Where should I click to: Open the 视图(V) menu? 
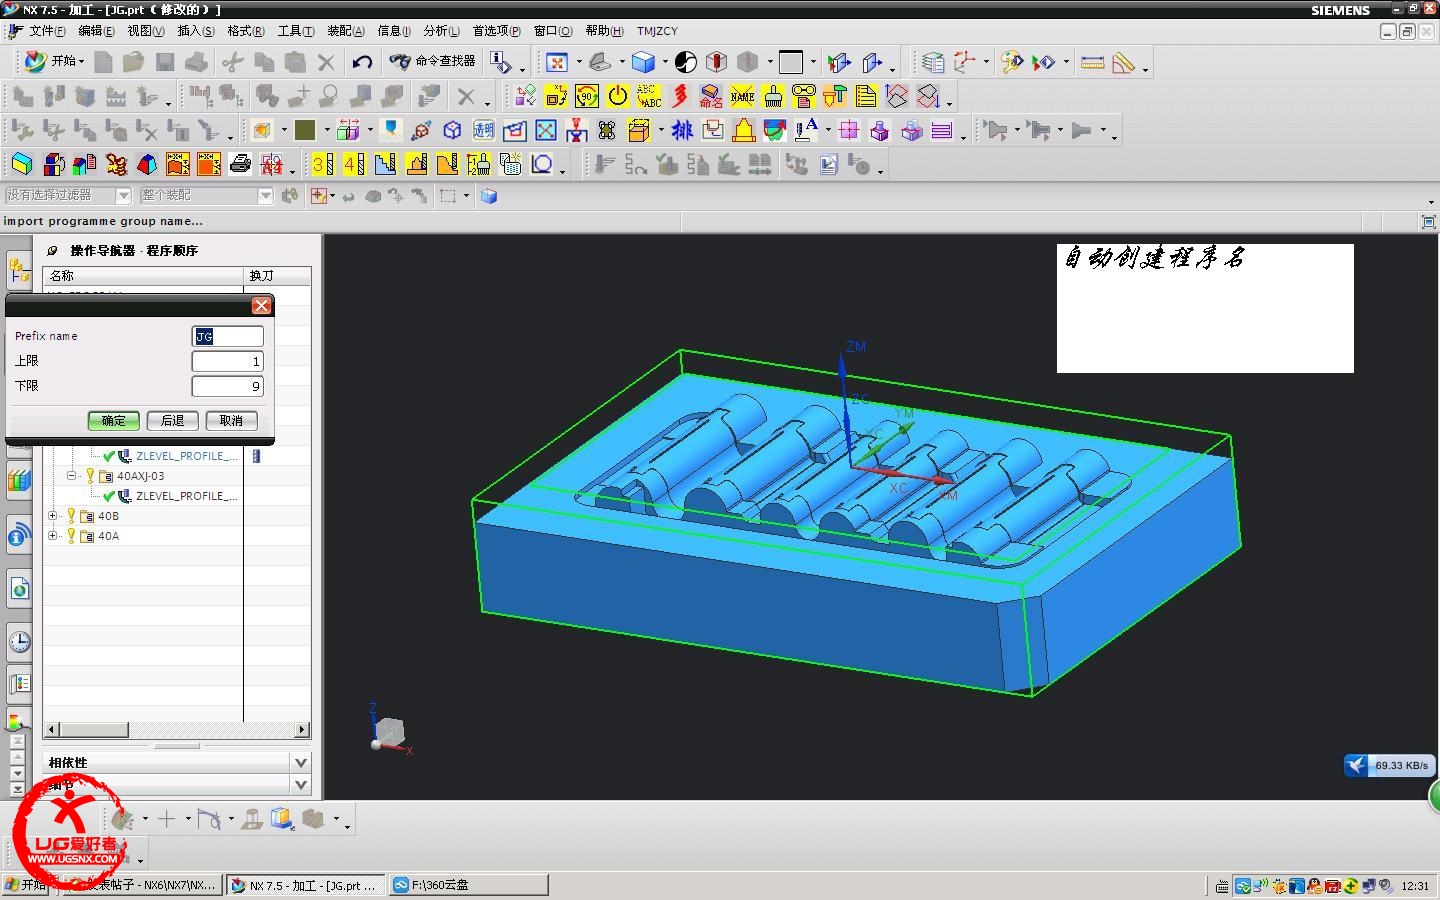[146, 31]
